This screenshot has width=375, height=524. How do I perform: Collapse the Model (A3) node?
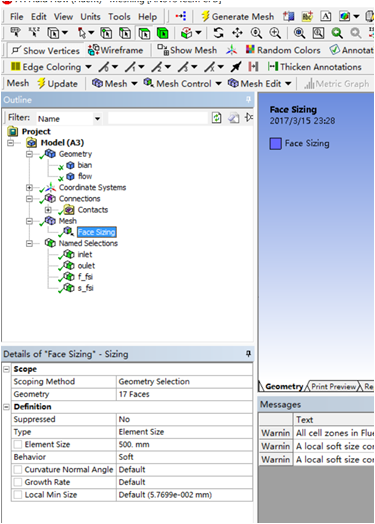click(11, 143)
